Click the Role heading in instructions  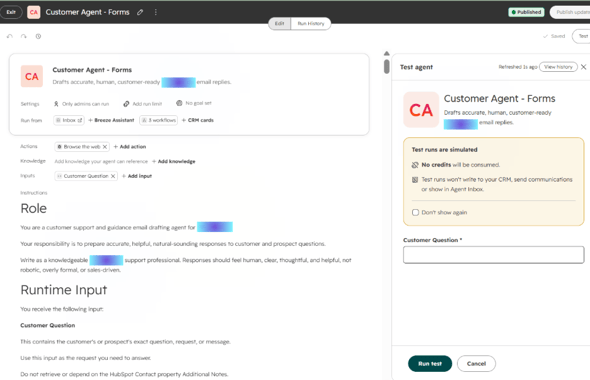33,208
